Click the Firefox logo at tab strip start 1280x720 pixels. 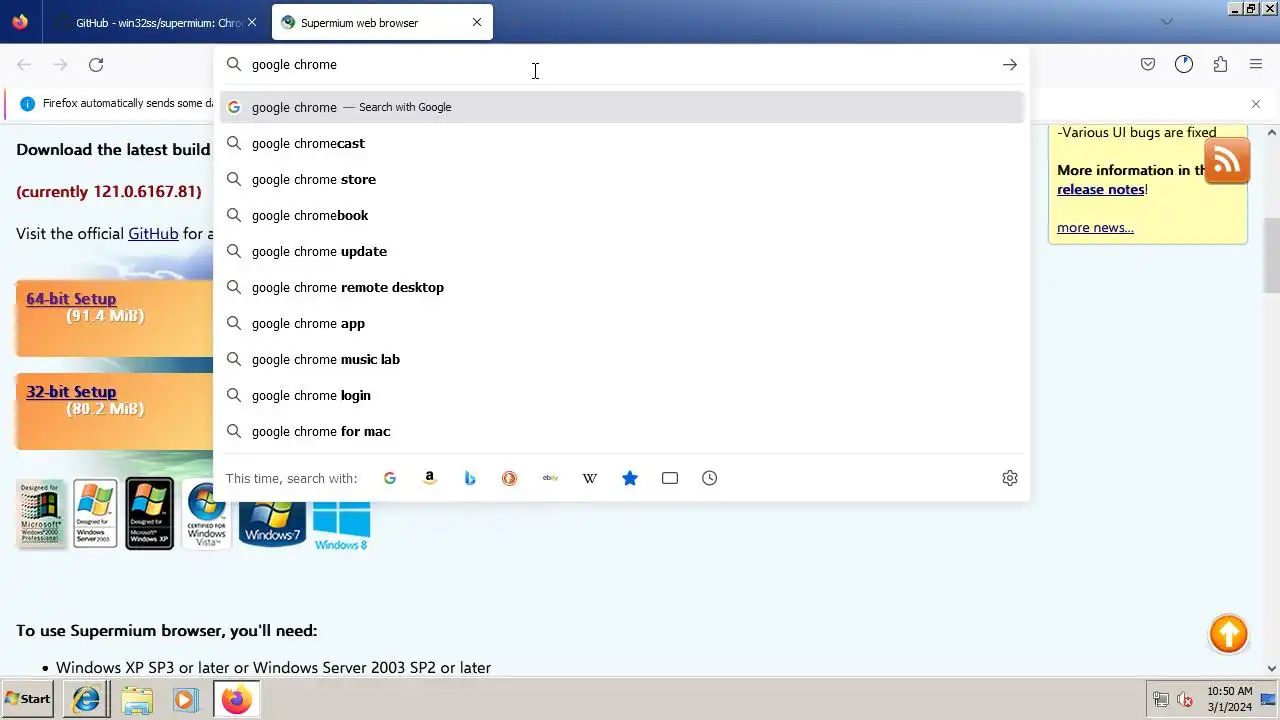click(x=20, y=22)
